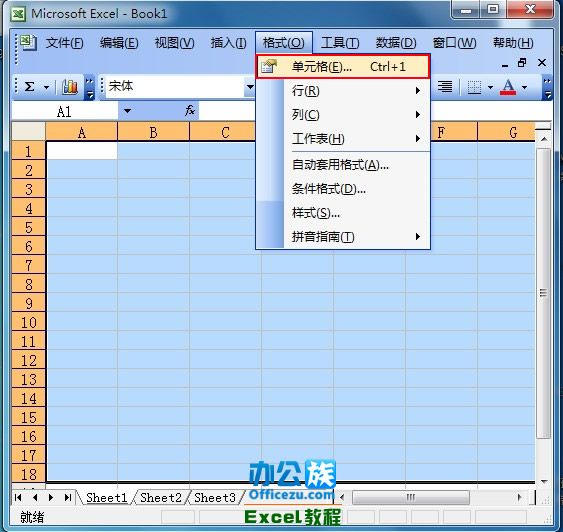
Task: Click cell A1
Action: click(82, 151)
